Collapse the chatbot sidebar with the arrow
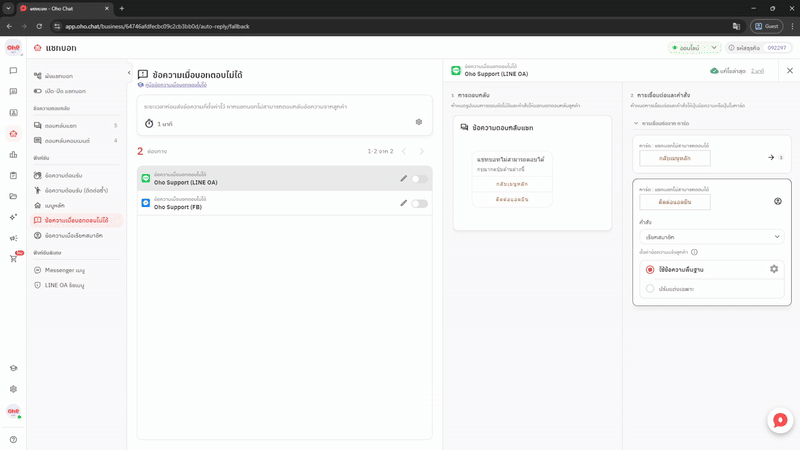The width and height of the screenshot is (800, 450). (x=129, y=73)
